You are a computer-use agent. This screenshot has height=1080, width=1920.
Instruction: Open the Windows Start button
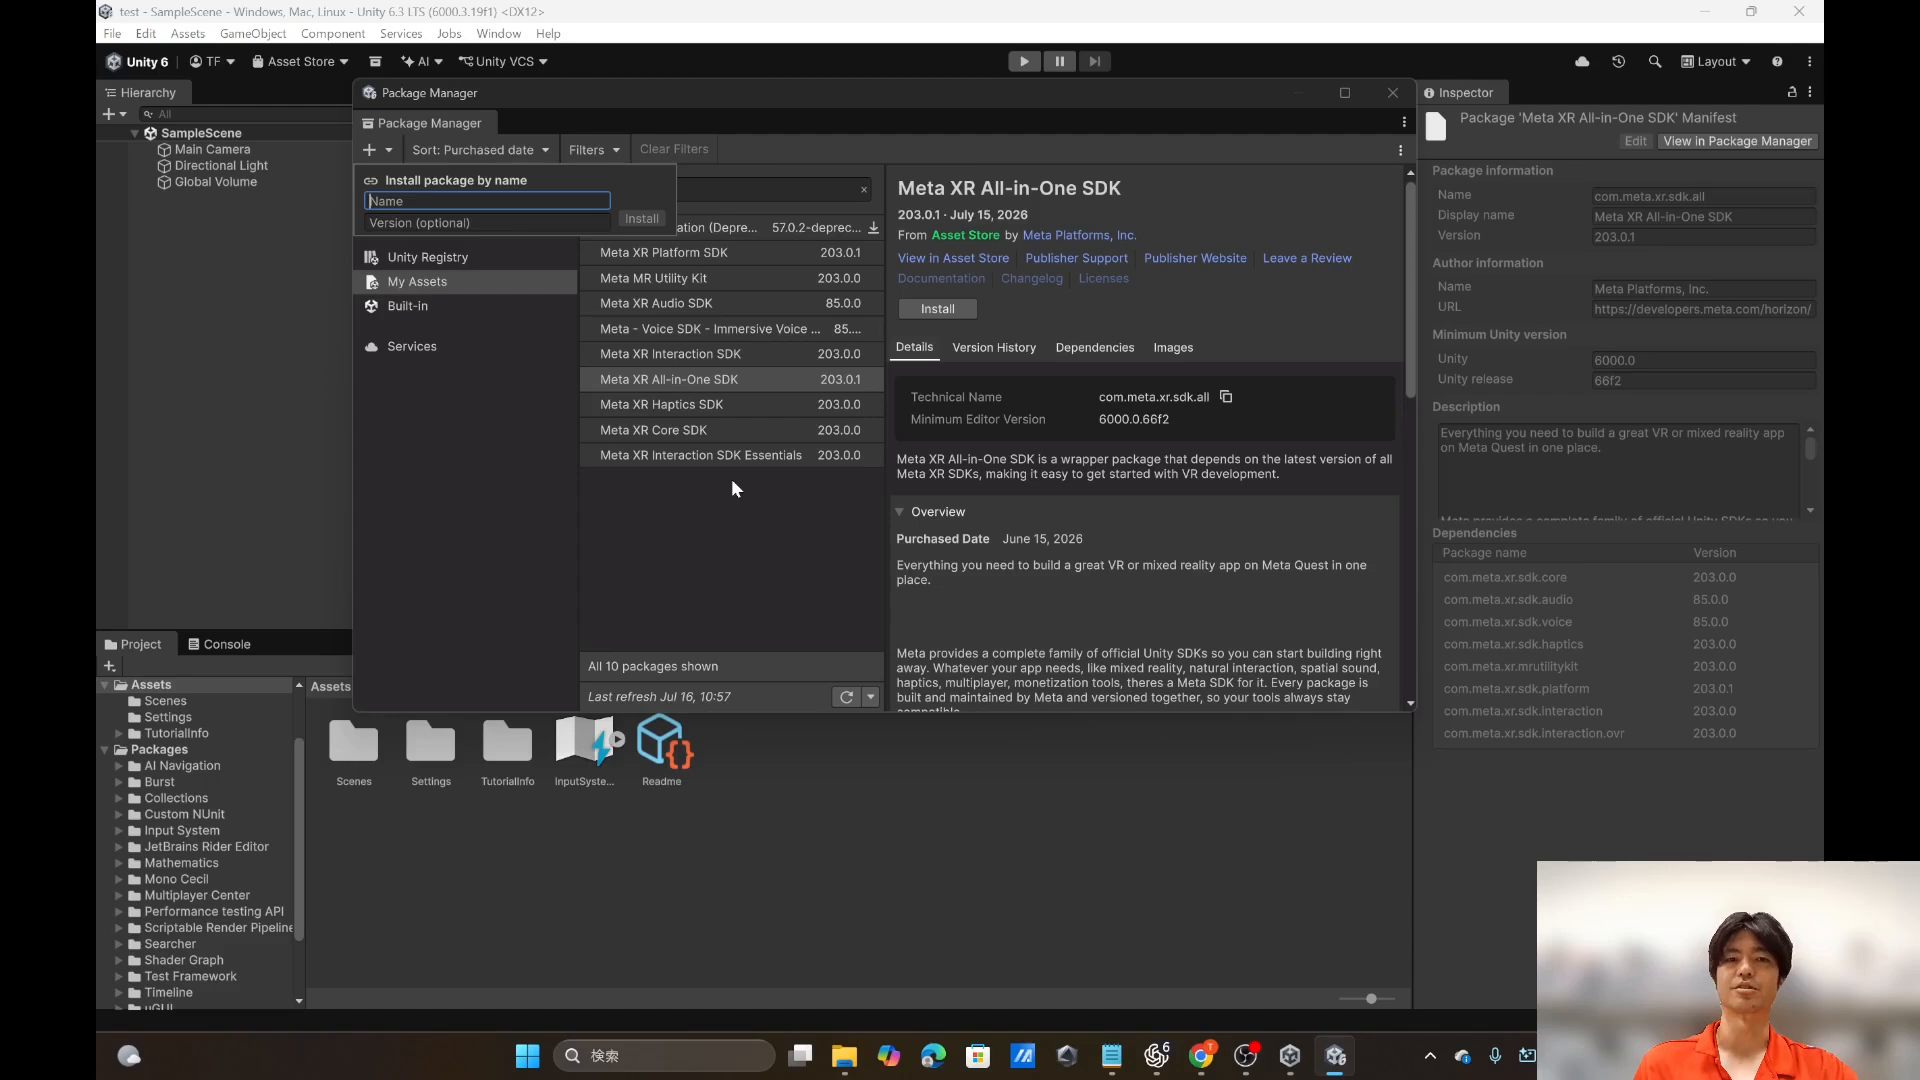click(x=527, y=1056)
